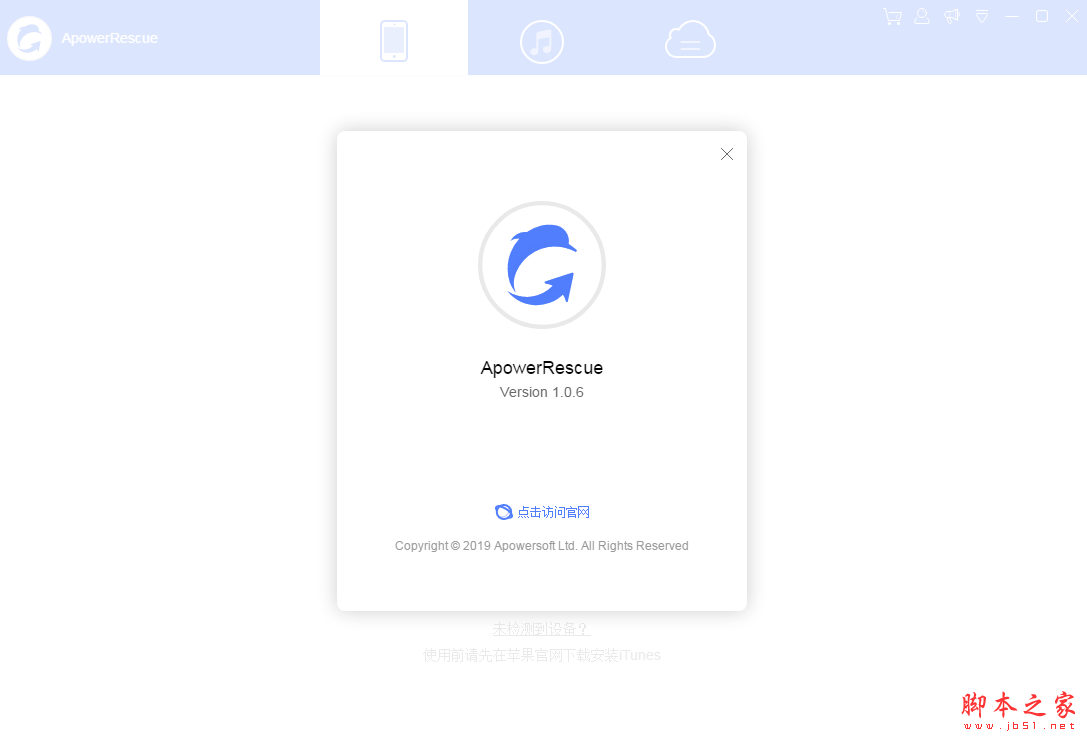This screenshot has height=737, width=1087.
Task: Open the official website link
Action: tap(542, 512)
